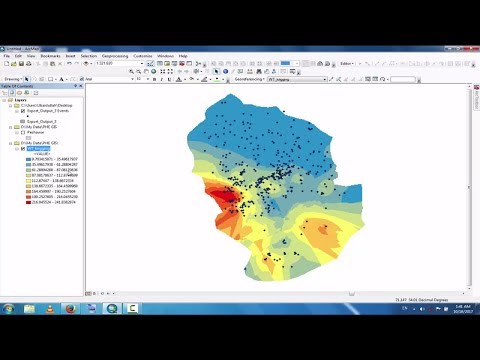Viewport: 480px width, 360px height.
Task: Open the File menu
Action: [x=7, y=56]
